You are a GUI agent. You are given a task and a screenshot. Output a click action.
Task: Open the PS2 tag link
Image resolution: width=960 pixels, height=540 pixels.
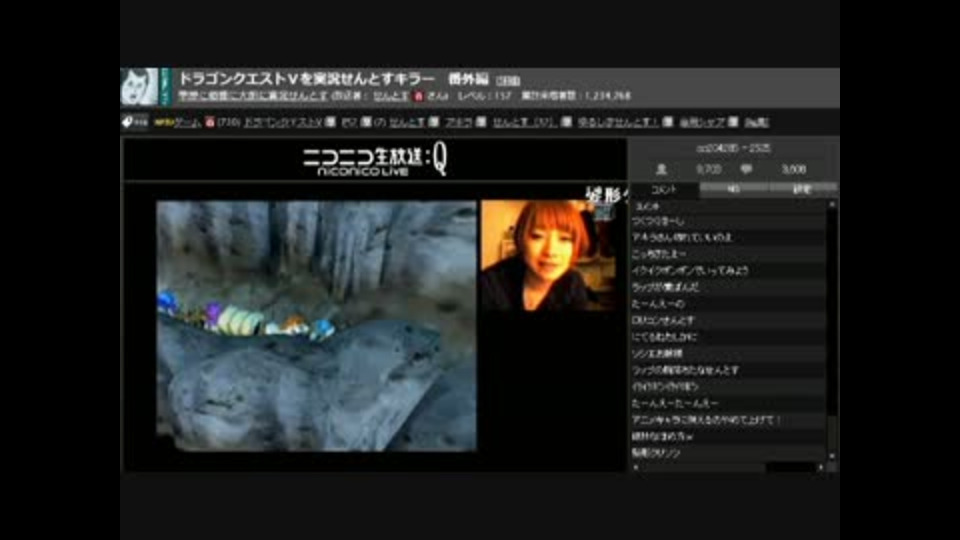[x=350, y=122]
